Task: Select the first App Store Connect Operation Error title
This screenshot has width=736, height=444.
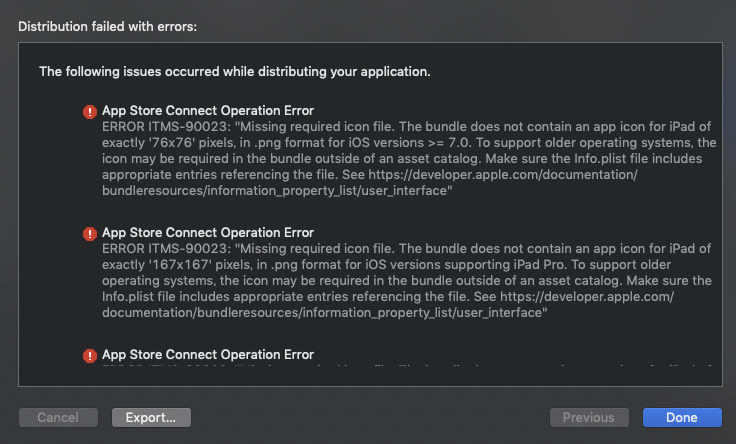Action: 208,111
